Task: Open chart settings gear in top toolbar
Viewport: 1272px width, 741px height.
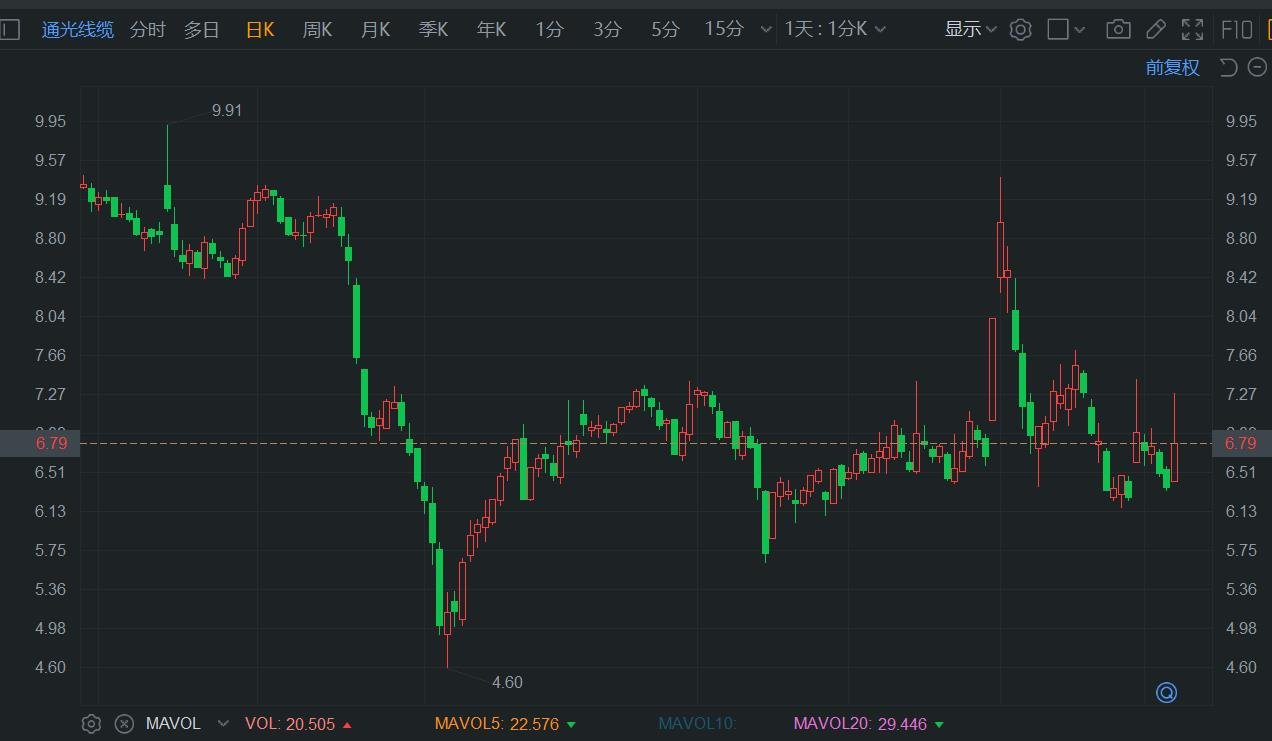Action: (x=1020, y=29)
